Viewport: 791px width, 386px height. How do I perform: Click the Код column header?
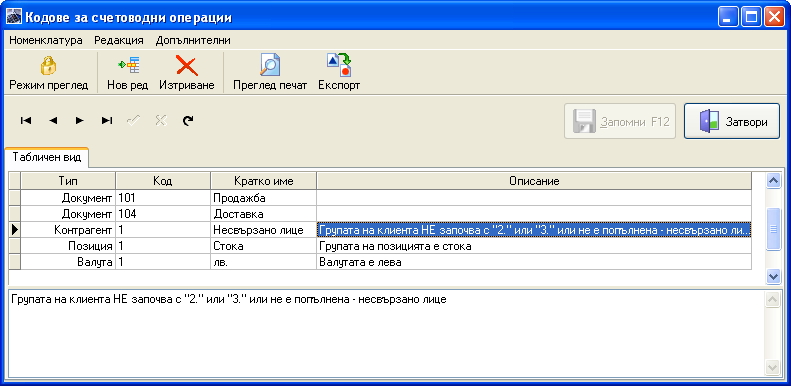[x=163, y=181]
